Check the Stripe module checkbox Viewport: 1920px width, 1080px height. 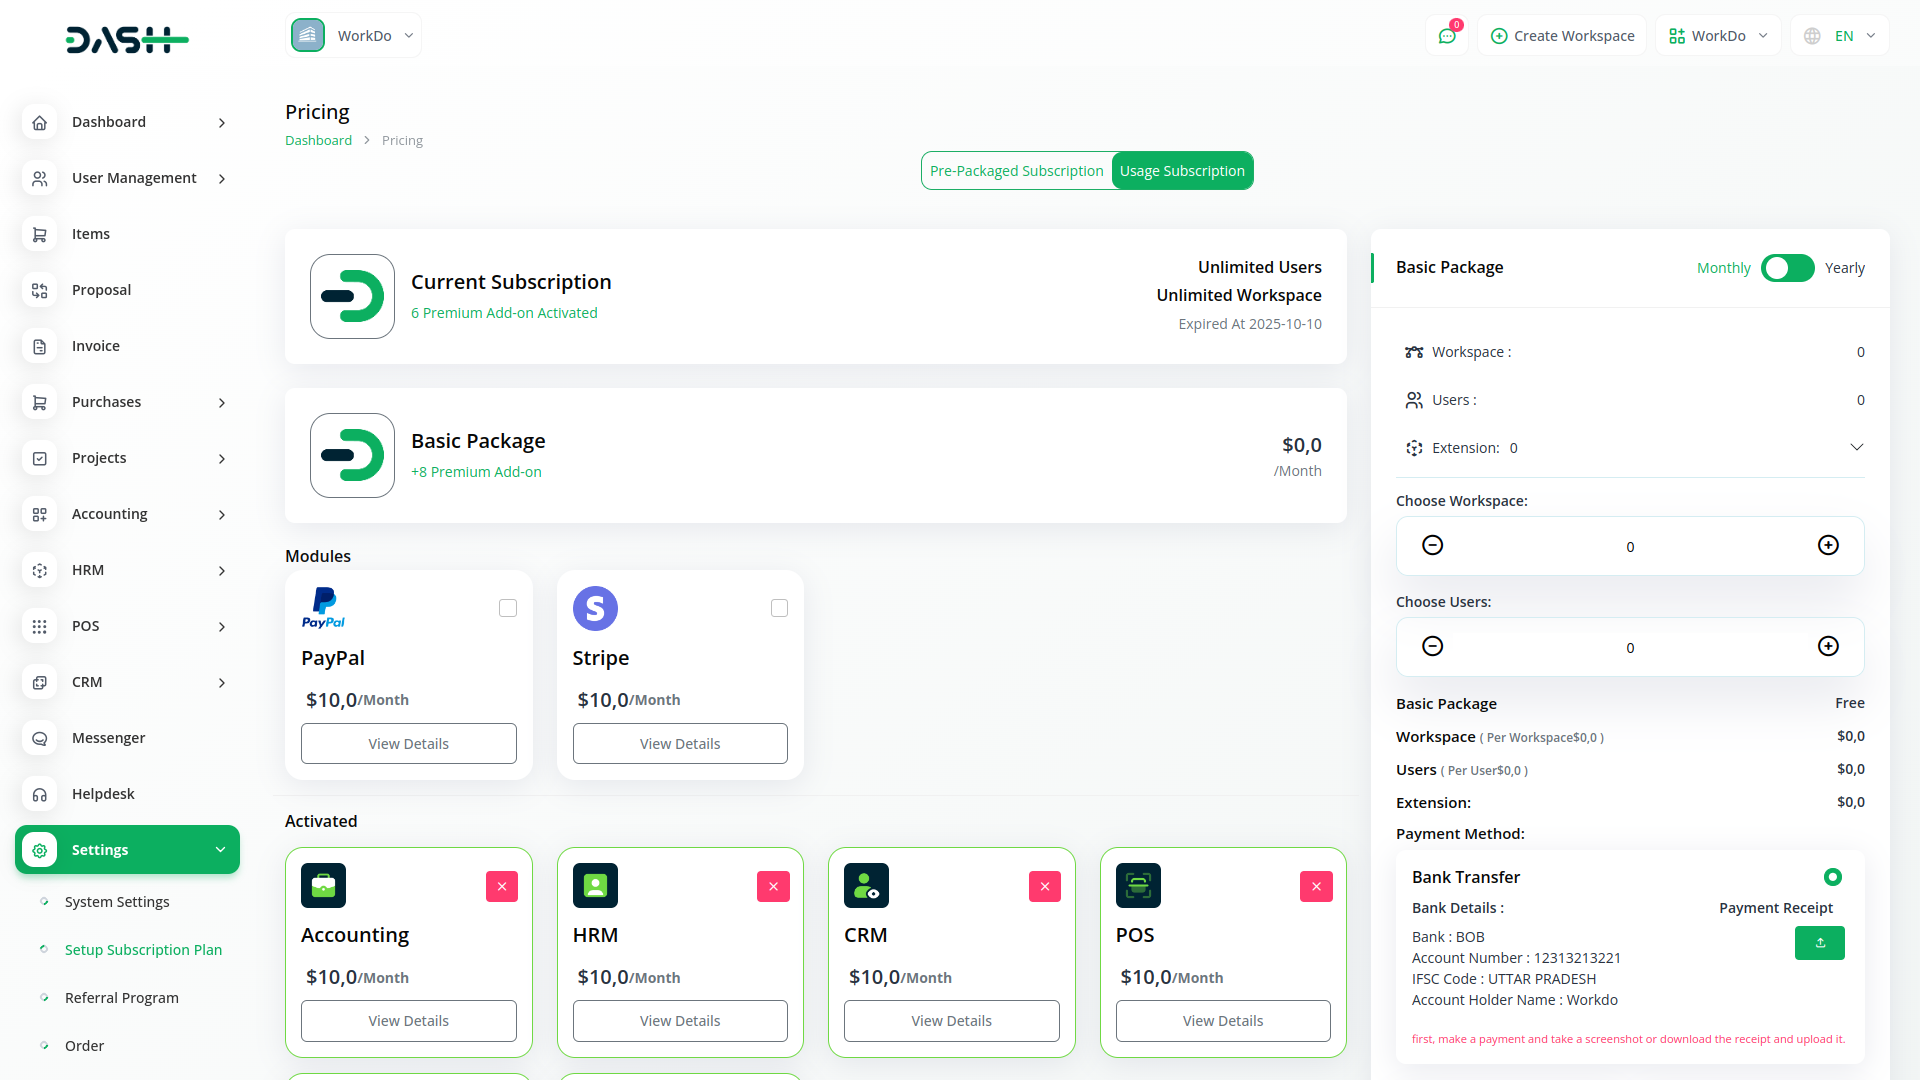pos(780,608)
